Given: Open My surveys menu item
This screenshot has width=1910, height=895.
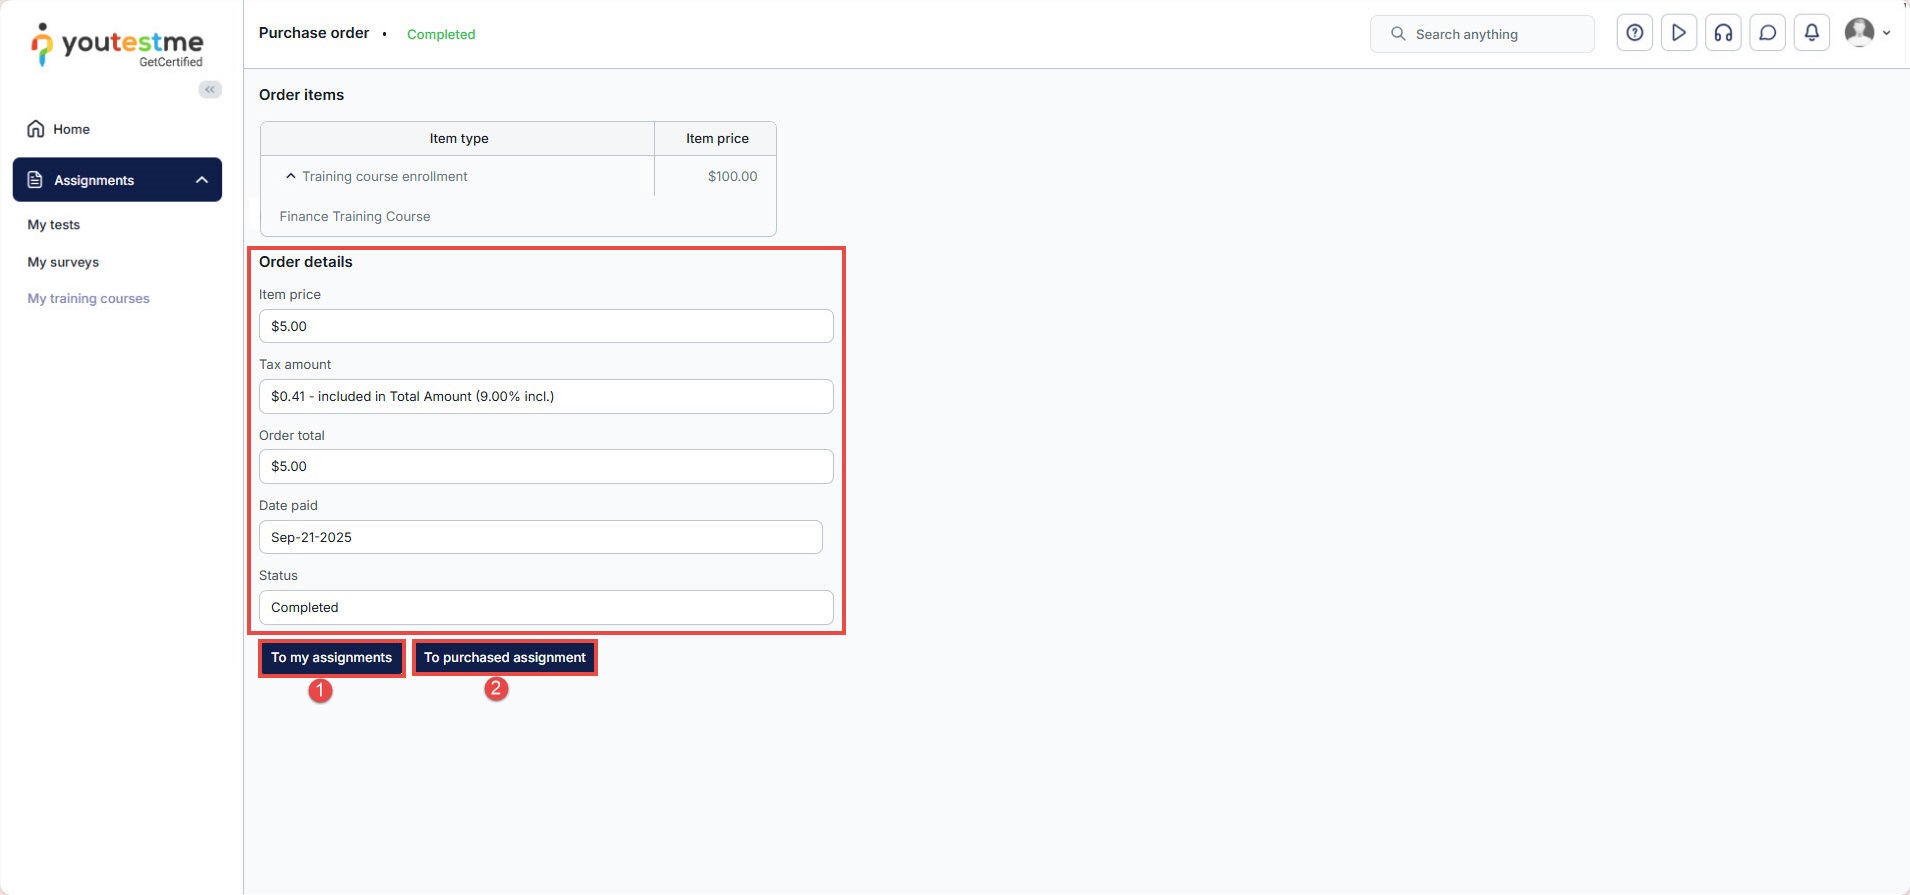Looking at the screenshot, I should coord(63,262).
